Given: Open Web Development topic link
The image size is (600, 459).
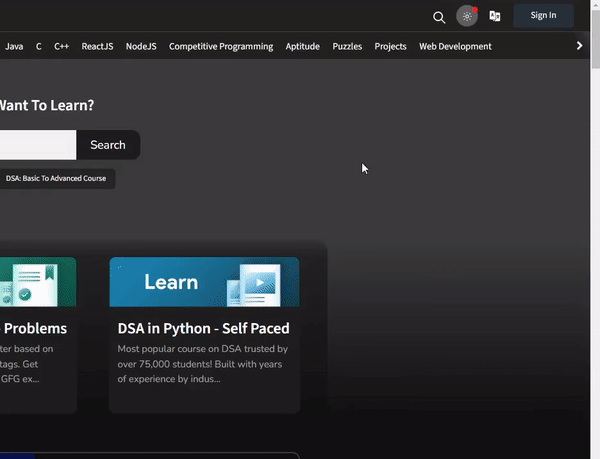Looking at the screenshot, I should click(455, 46).
